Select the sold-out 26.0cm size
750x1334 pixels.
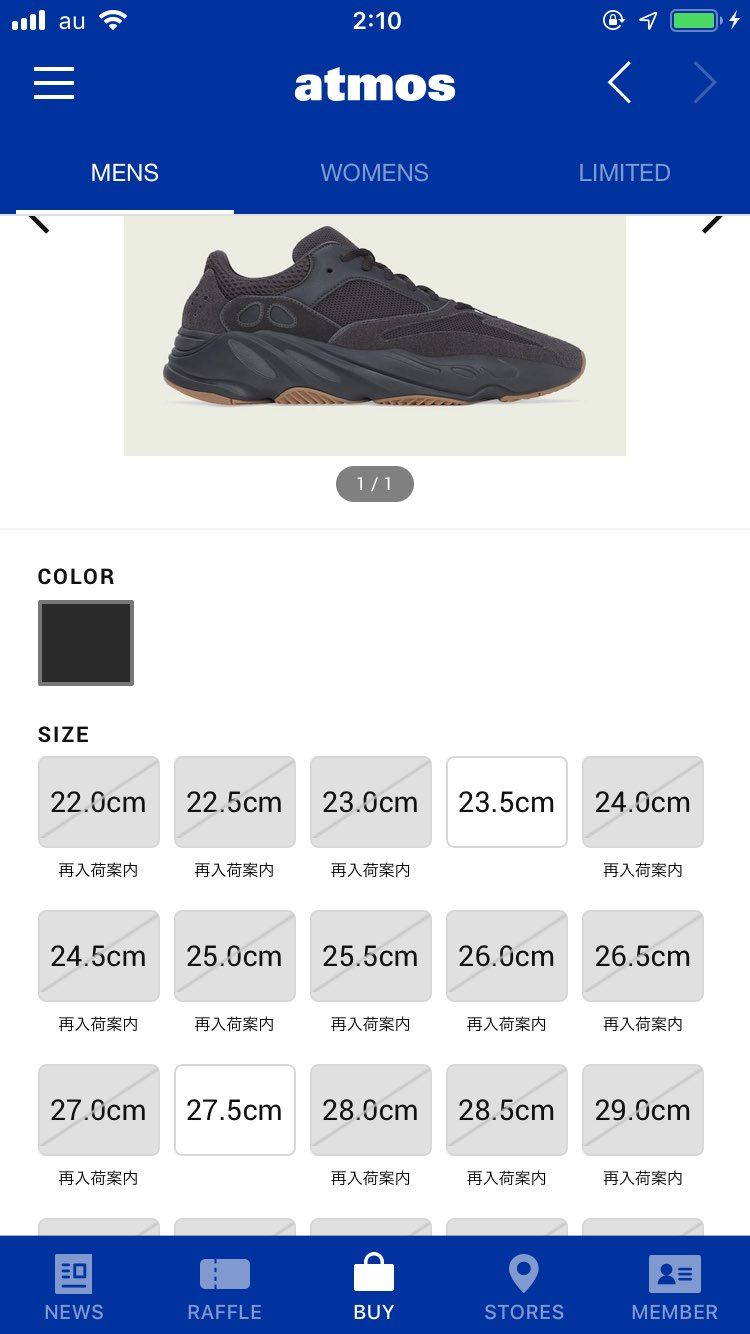pos(507,956)
